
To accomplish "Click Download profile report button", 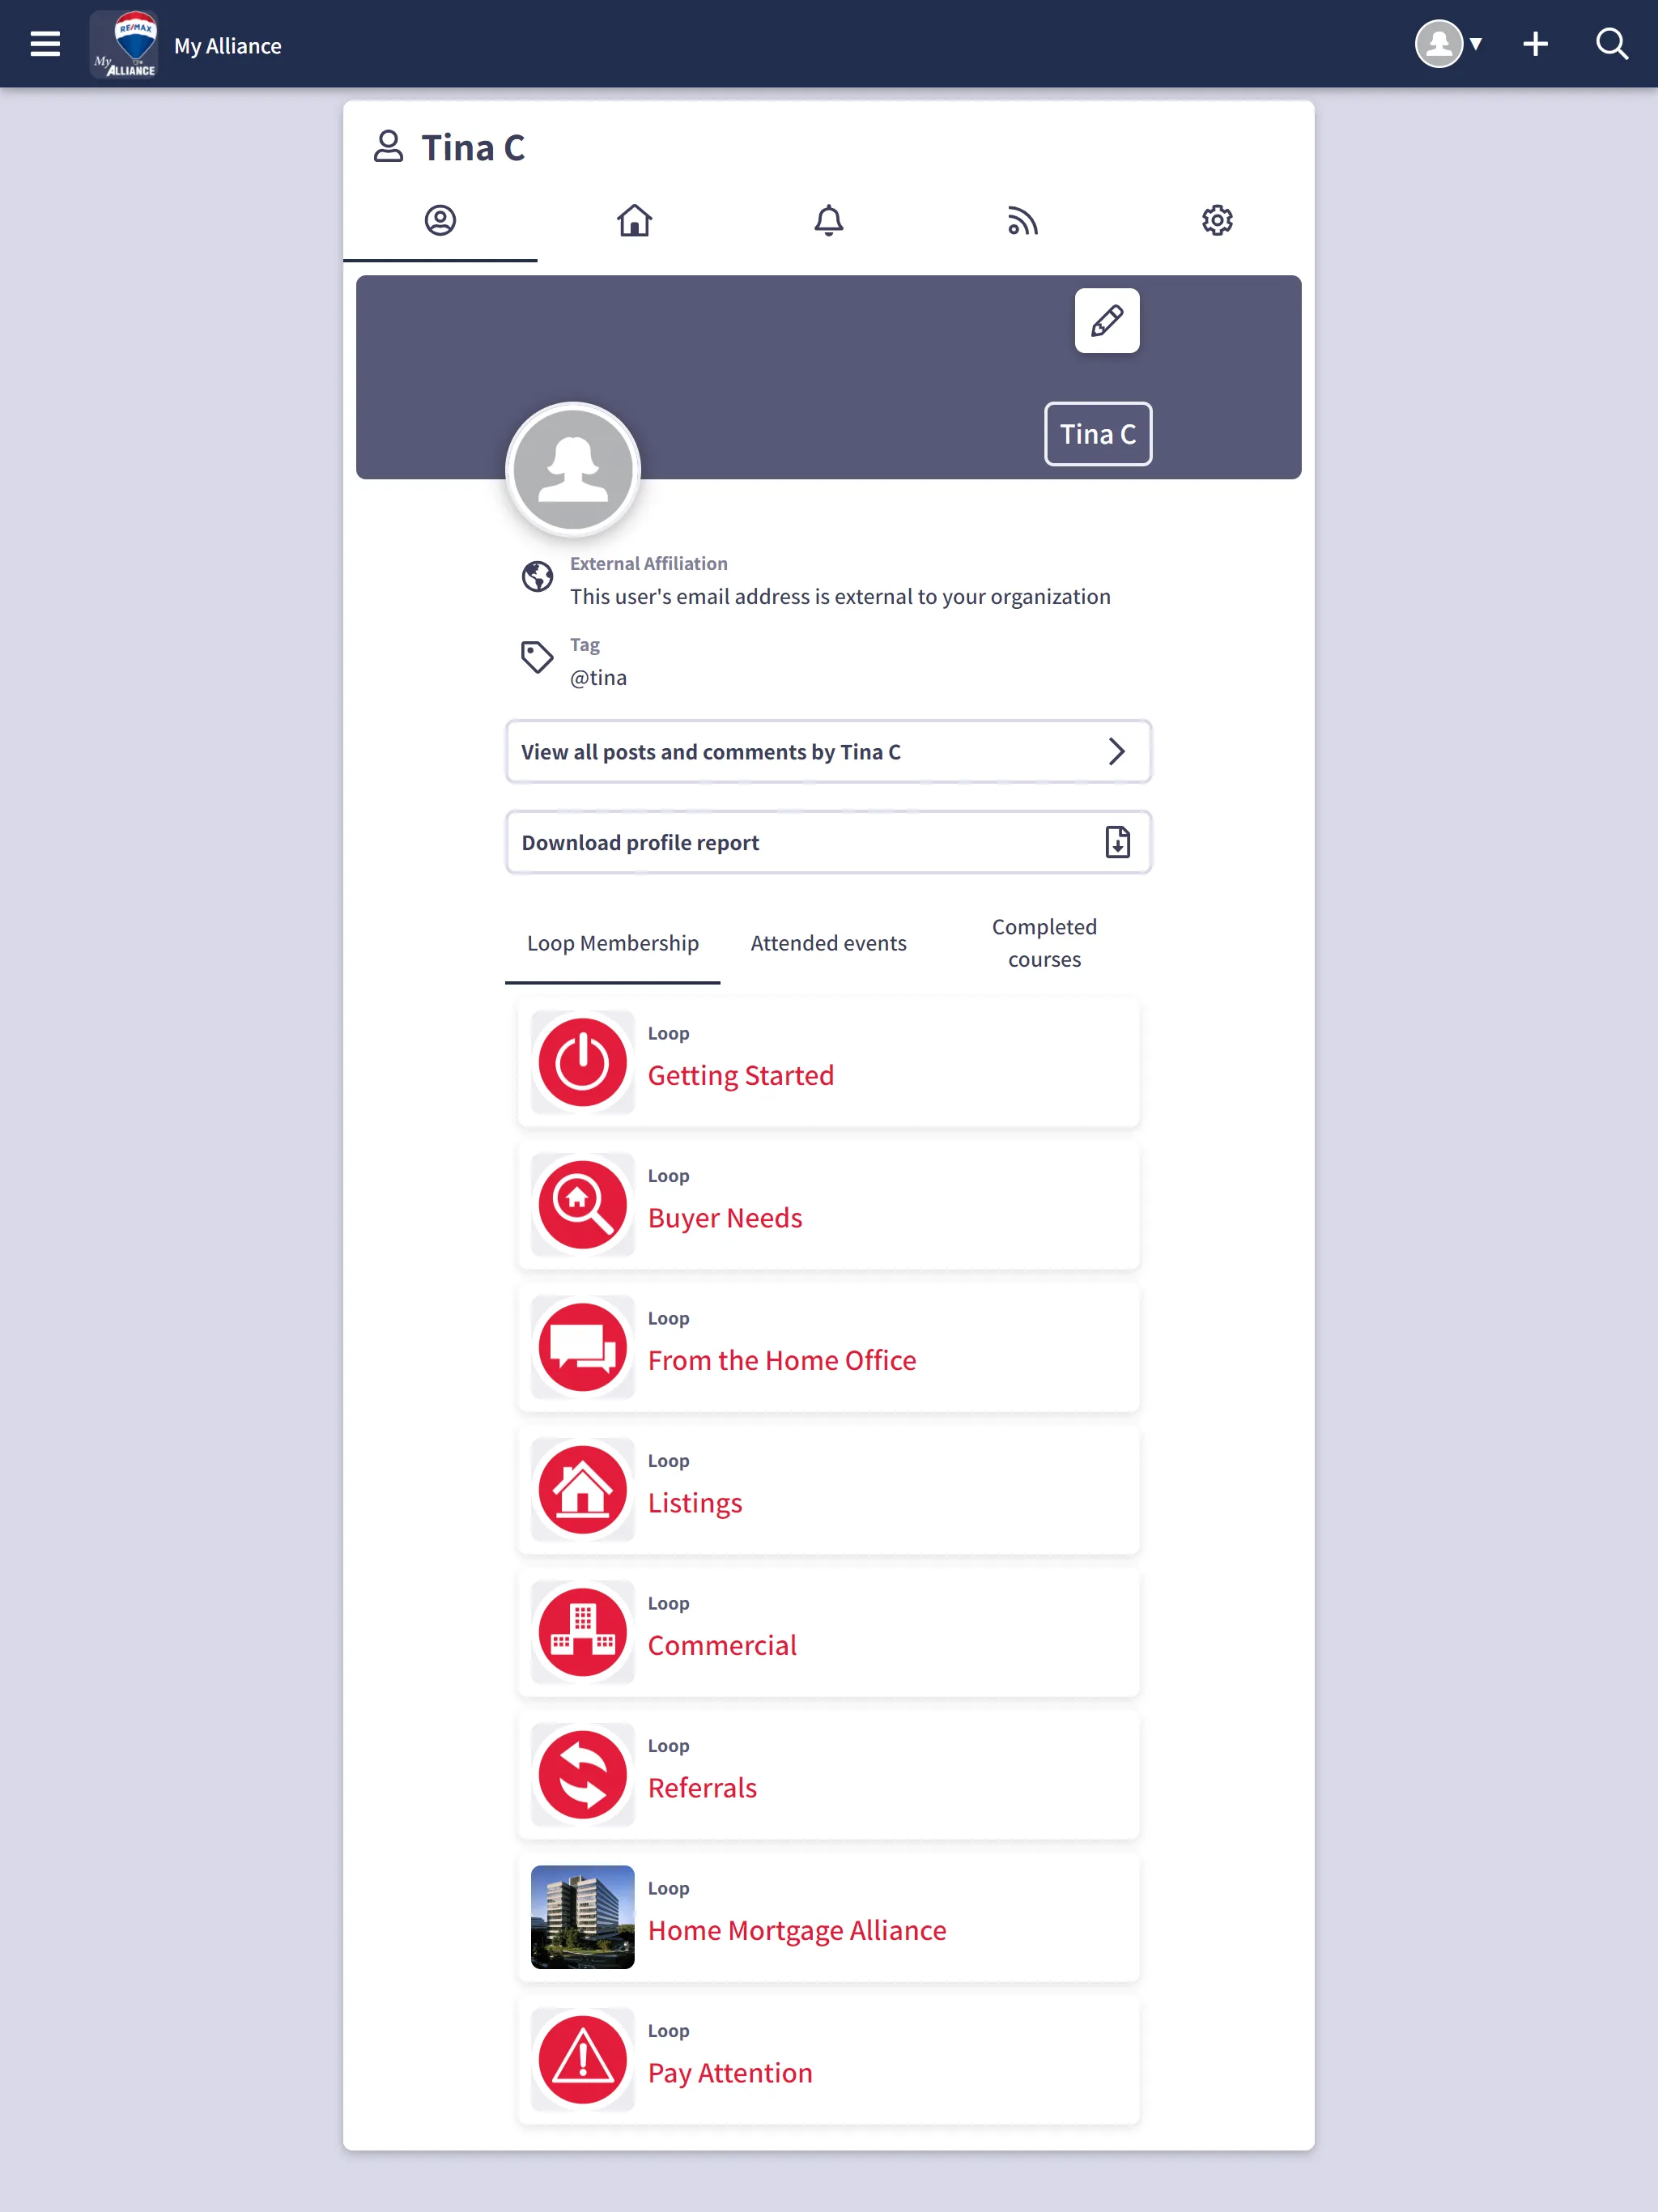I will 827,841.
